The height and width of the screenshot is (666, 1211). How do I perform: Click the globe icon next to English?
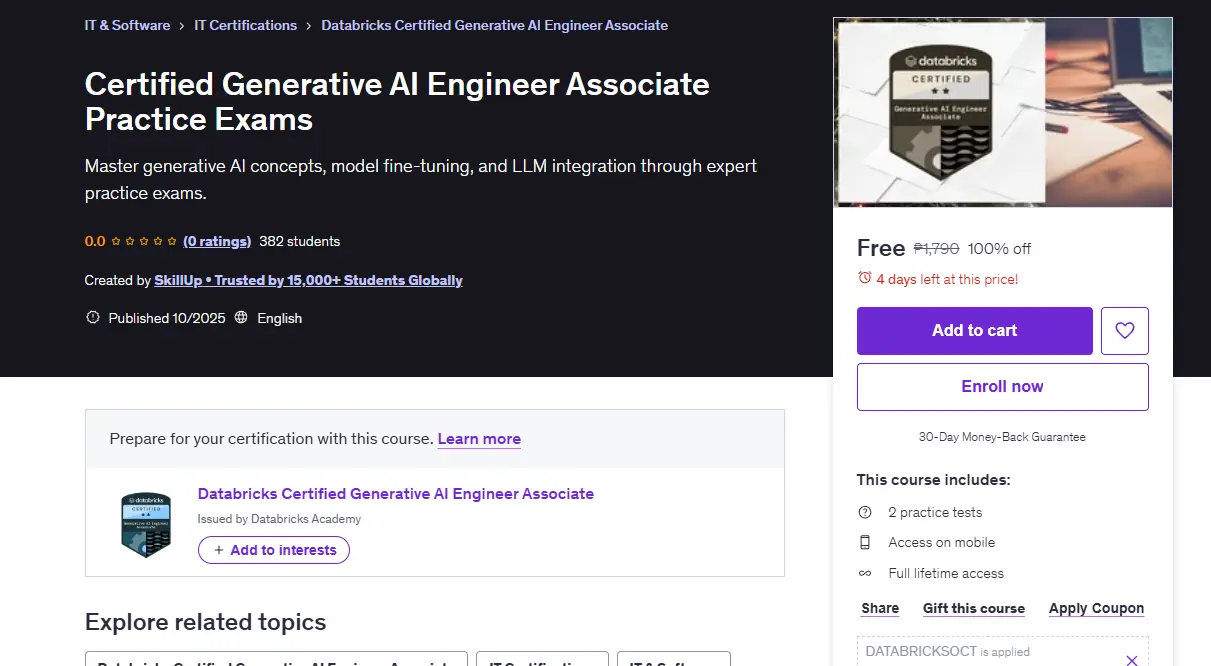click(241, 318)
